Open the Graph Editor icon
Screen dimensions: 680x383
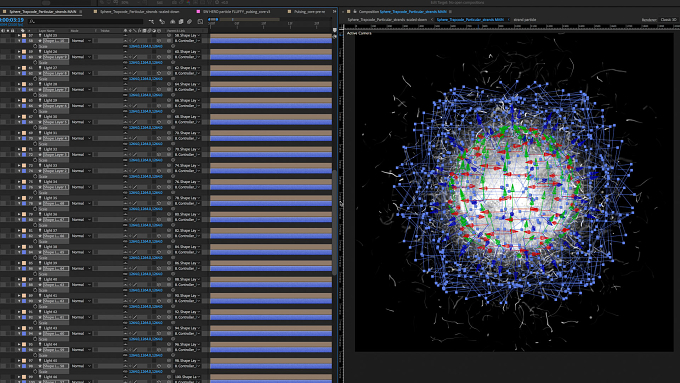200,21
